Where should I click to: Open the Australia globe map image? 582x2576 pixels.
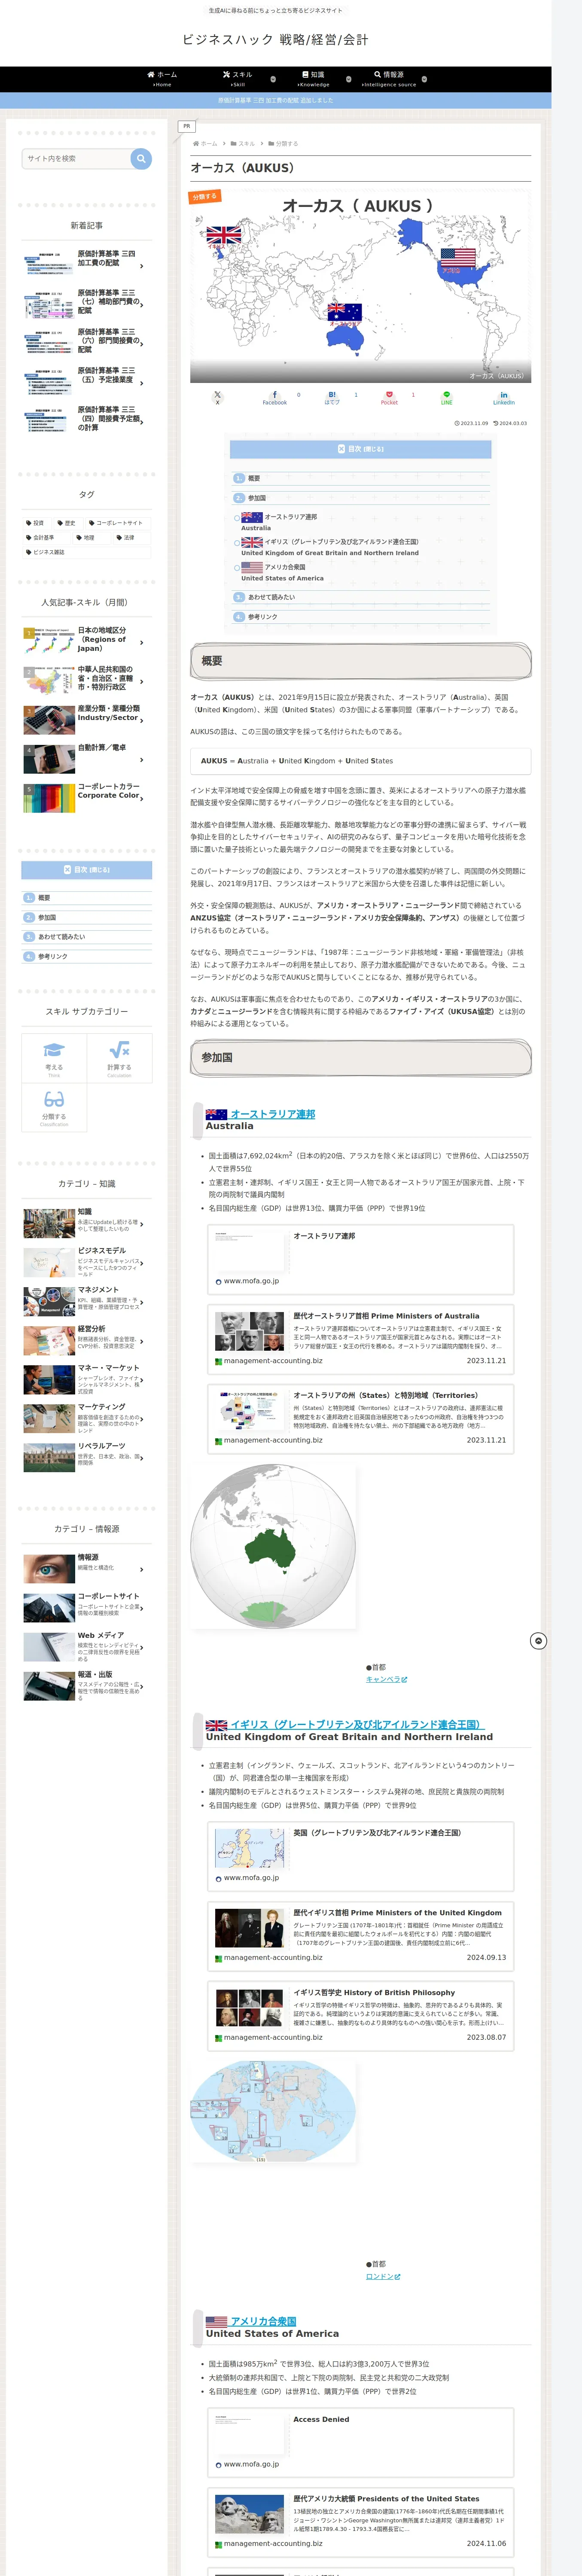273,1546
